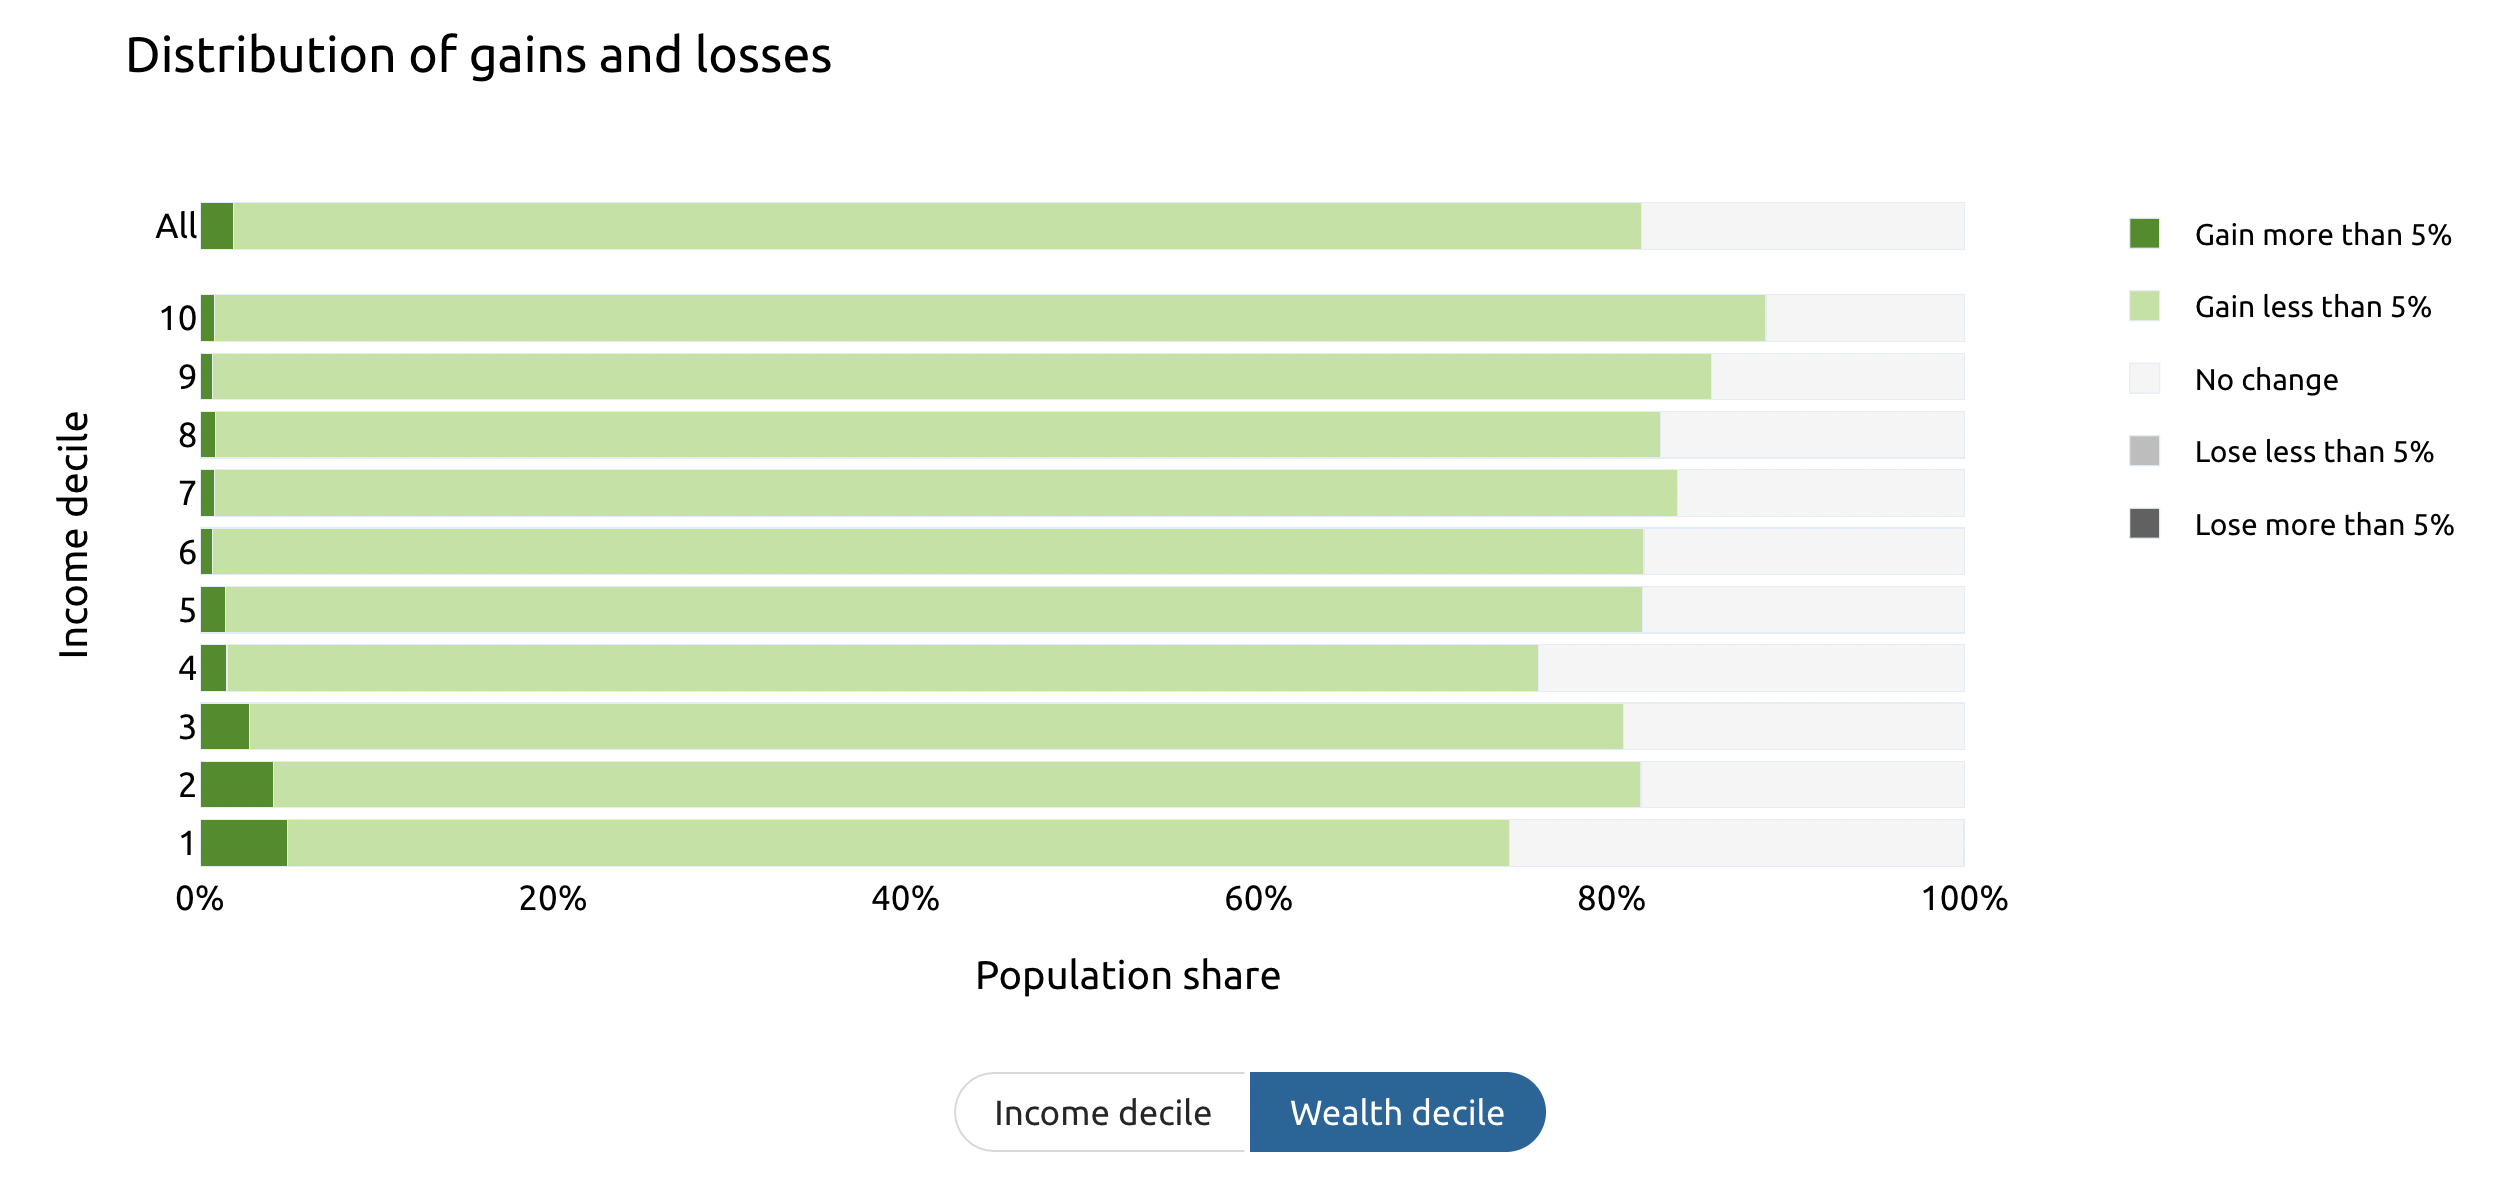The height and width of the screenshot is (1180, 2498).
Task: Click the 'Population share' axis label
Action: point(1128,975)
